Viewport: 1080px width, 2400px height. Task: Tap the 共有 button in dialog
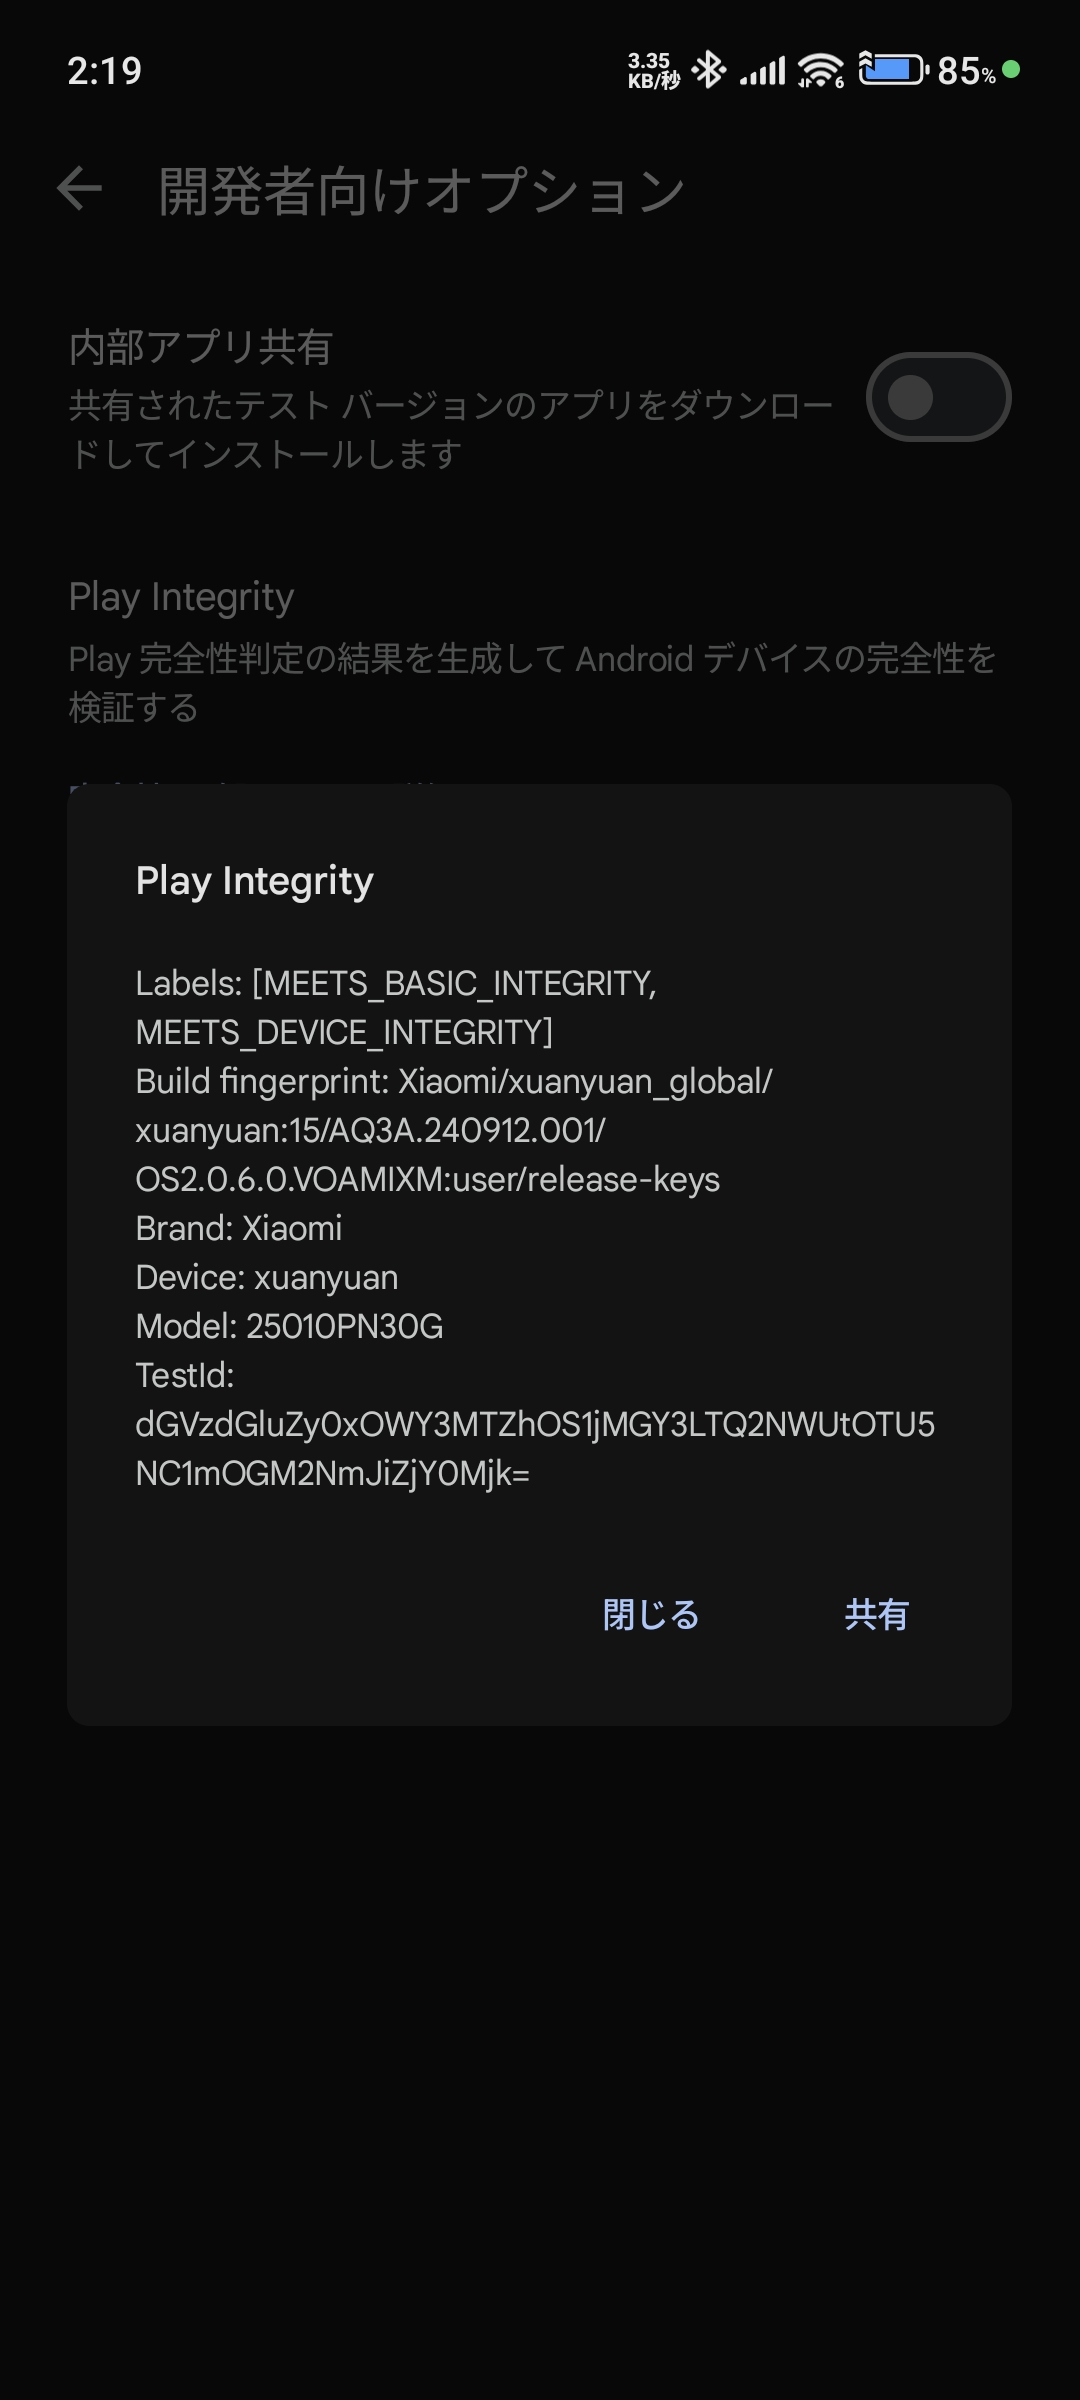pyautogui.click(x=876, y=1614)
